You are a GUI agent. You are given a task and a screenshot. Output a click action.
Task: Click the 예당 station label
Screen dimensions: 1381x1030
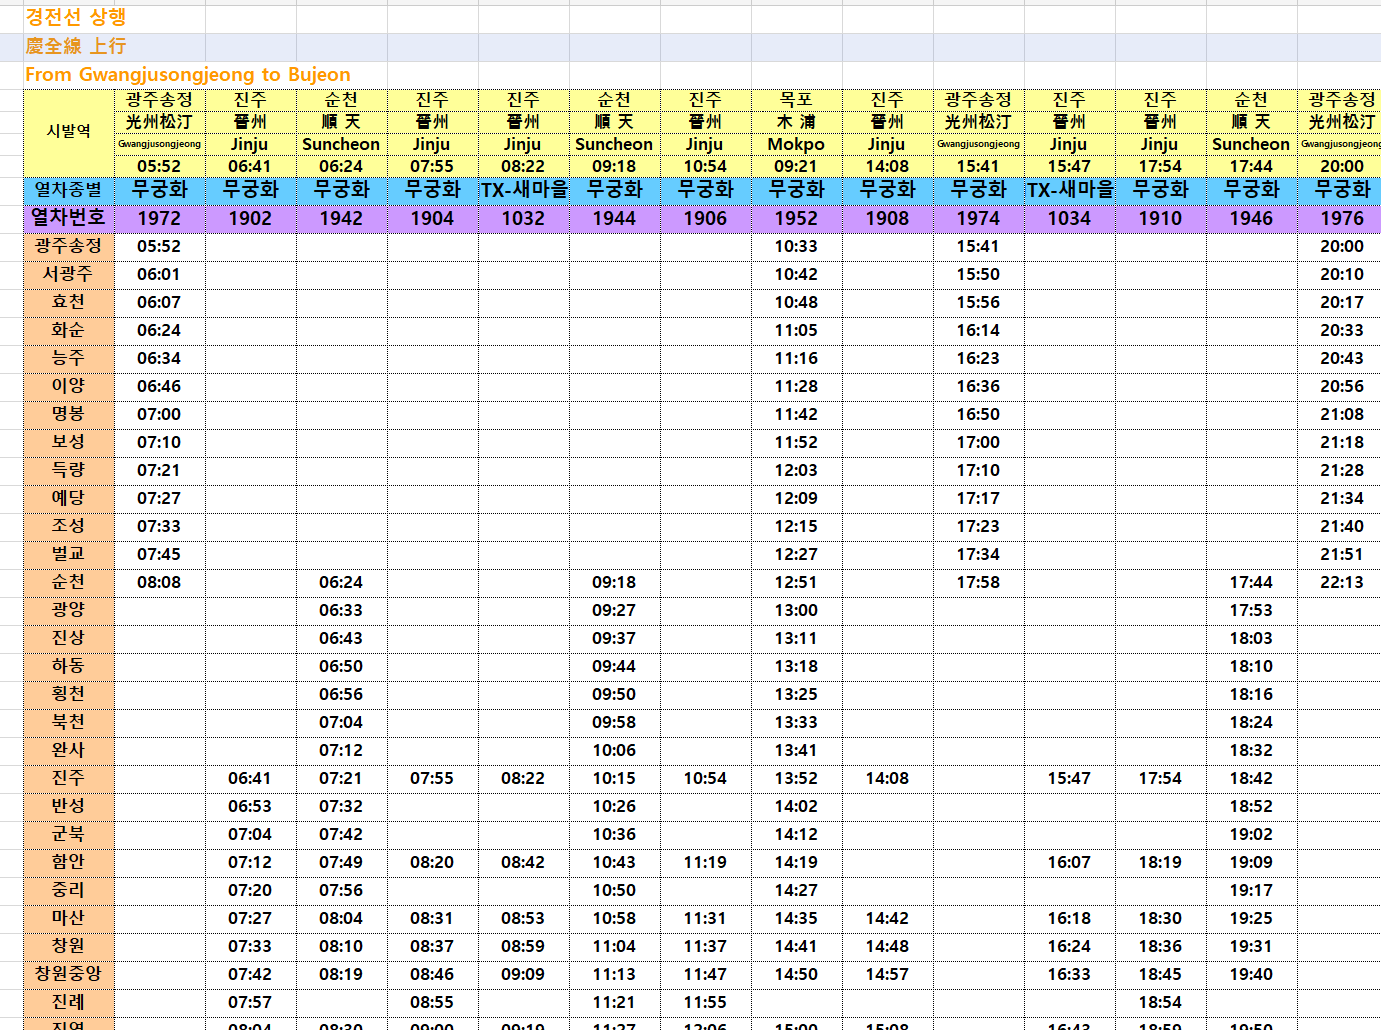coord(69,498)
